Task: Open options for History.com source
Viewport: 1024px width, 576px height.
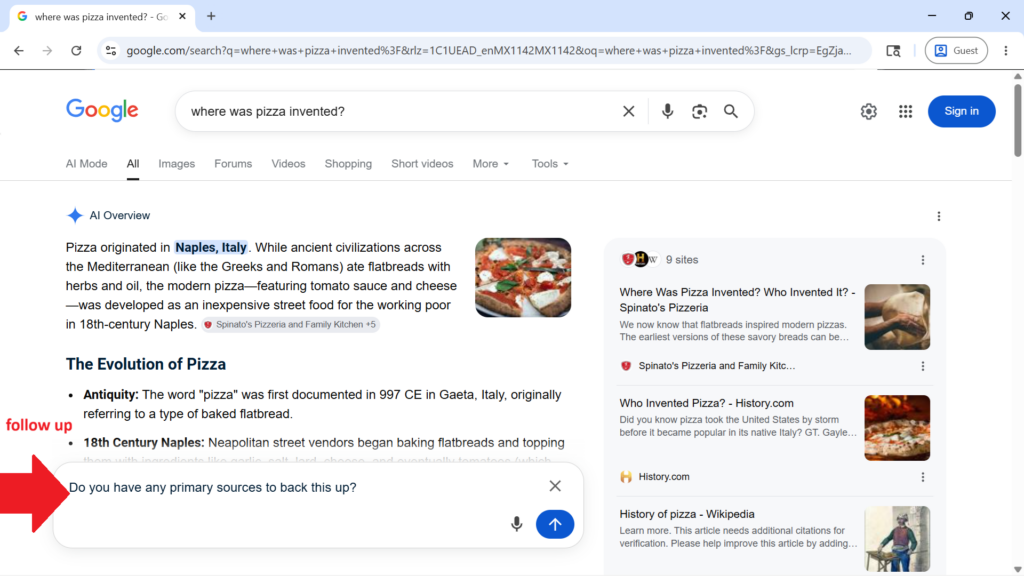Action: pos(923,477)
